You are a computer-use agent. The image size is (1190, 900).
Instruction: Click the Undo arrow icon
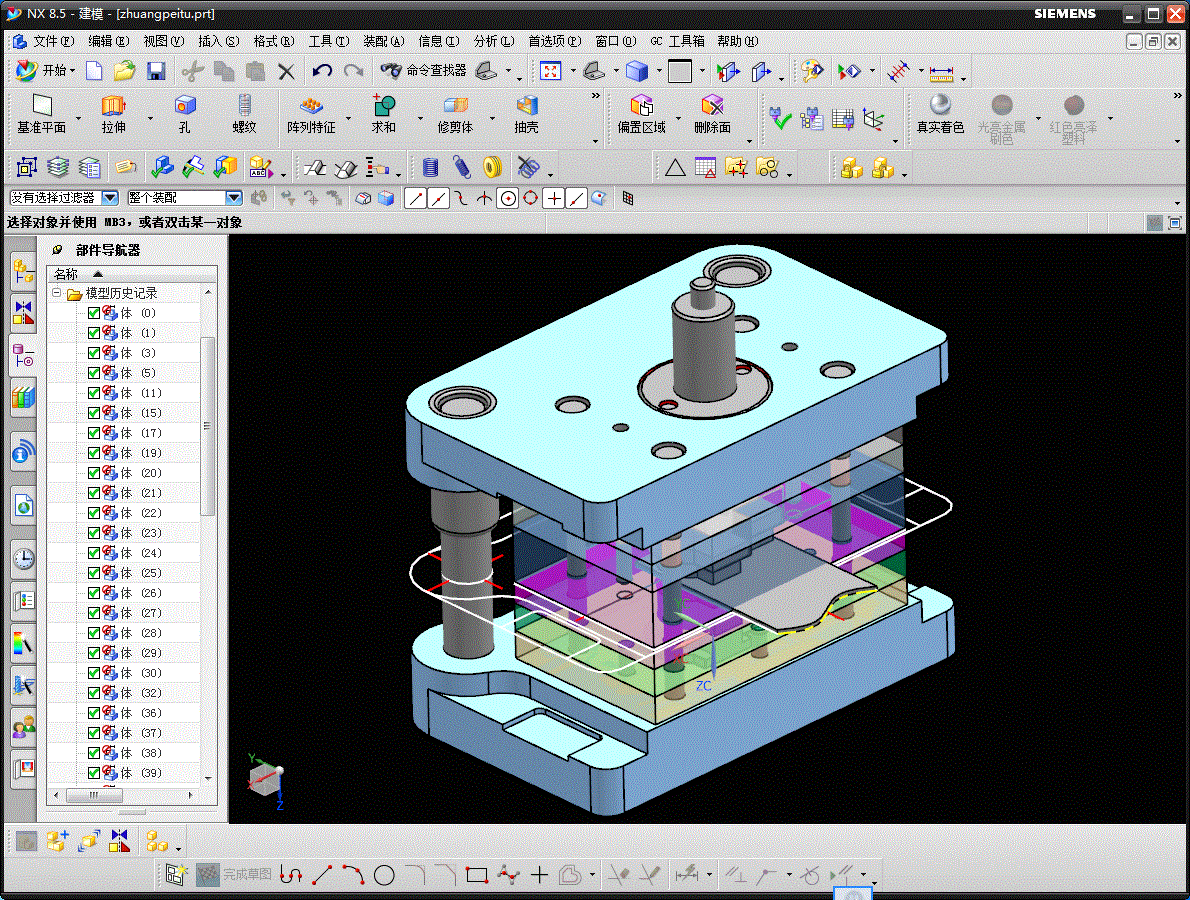pos(322,71)
